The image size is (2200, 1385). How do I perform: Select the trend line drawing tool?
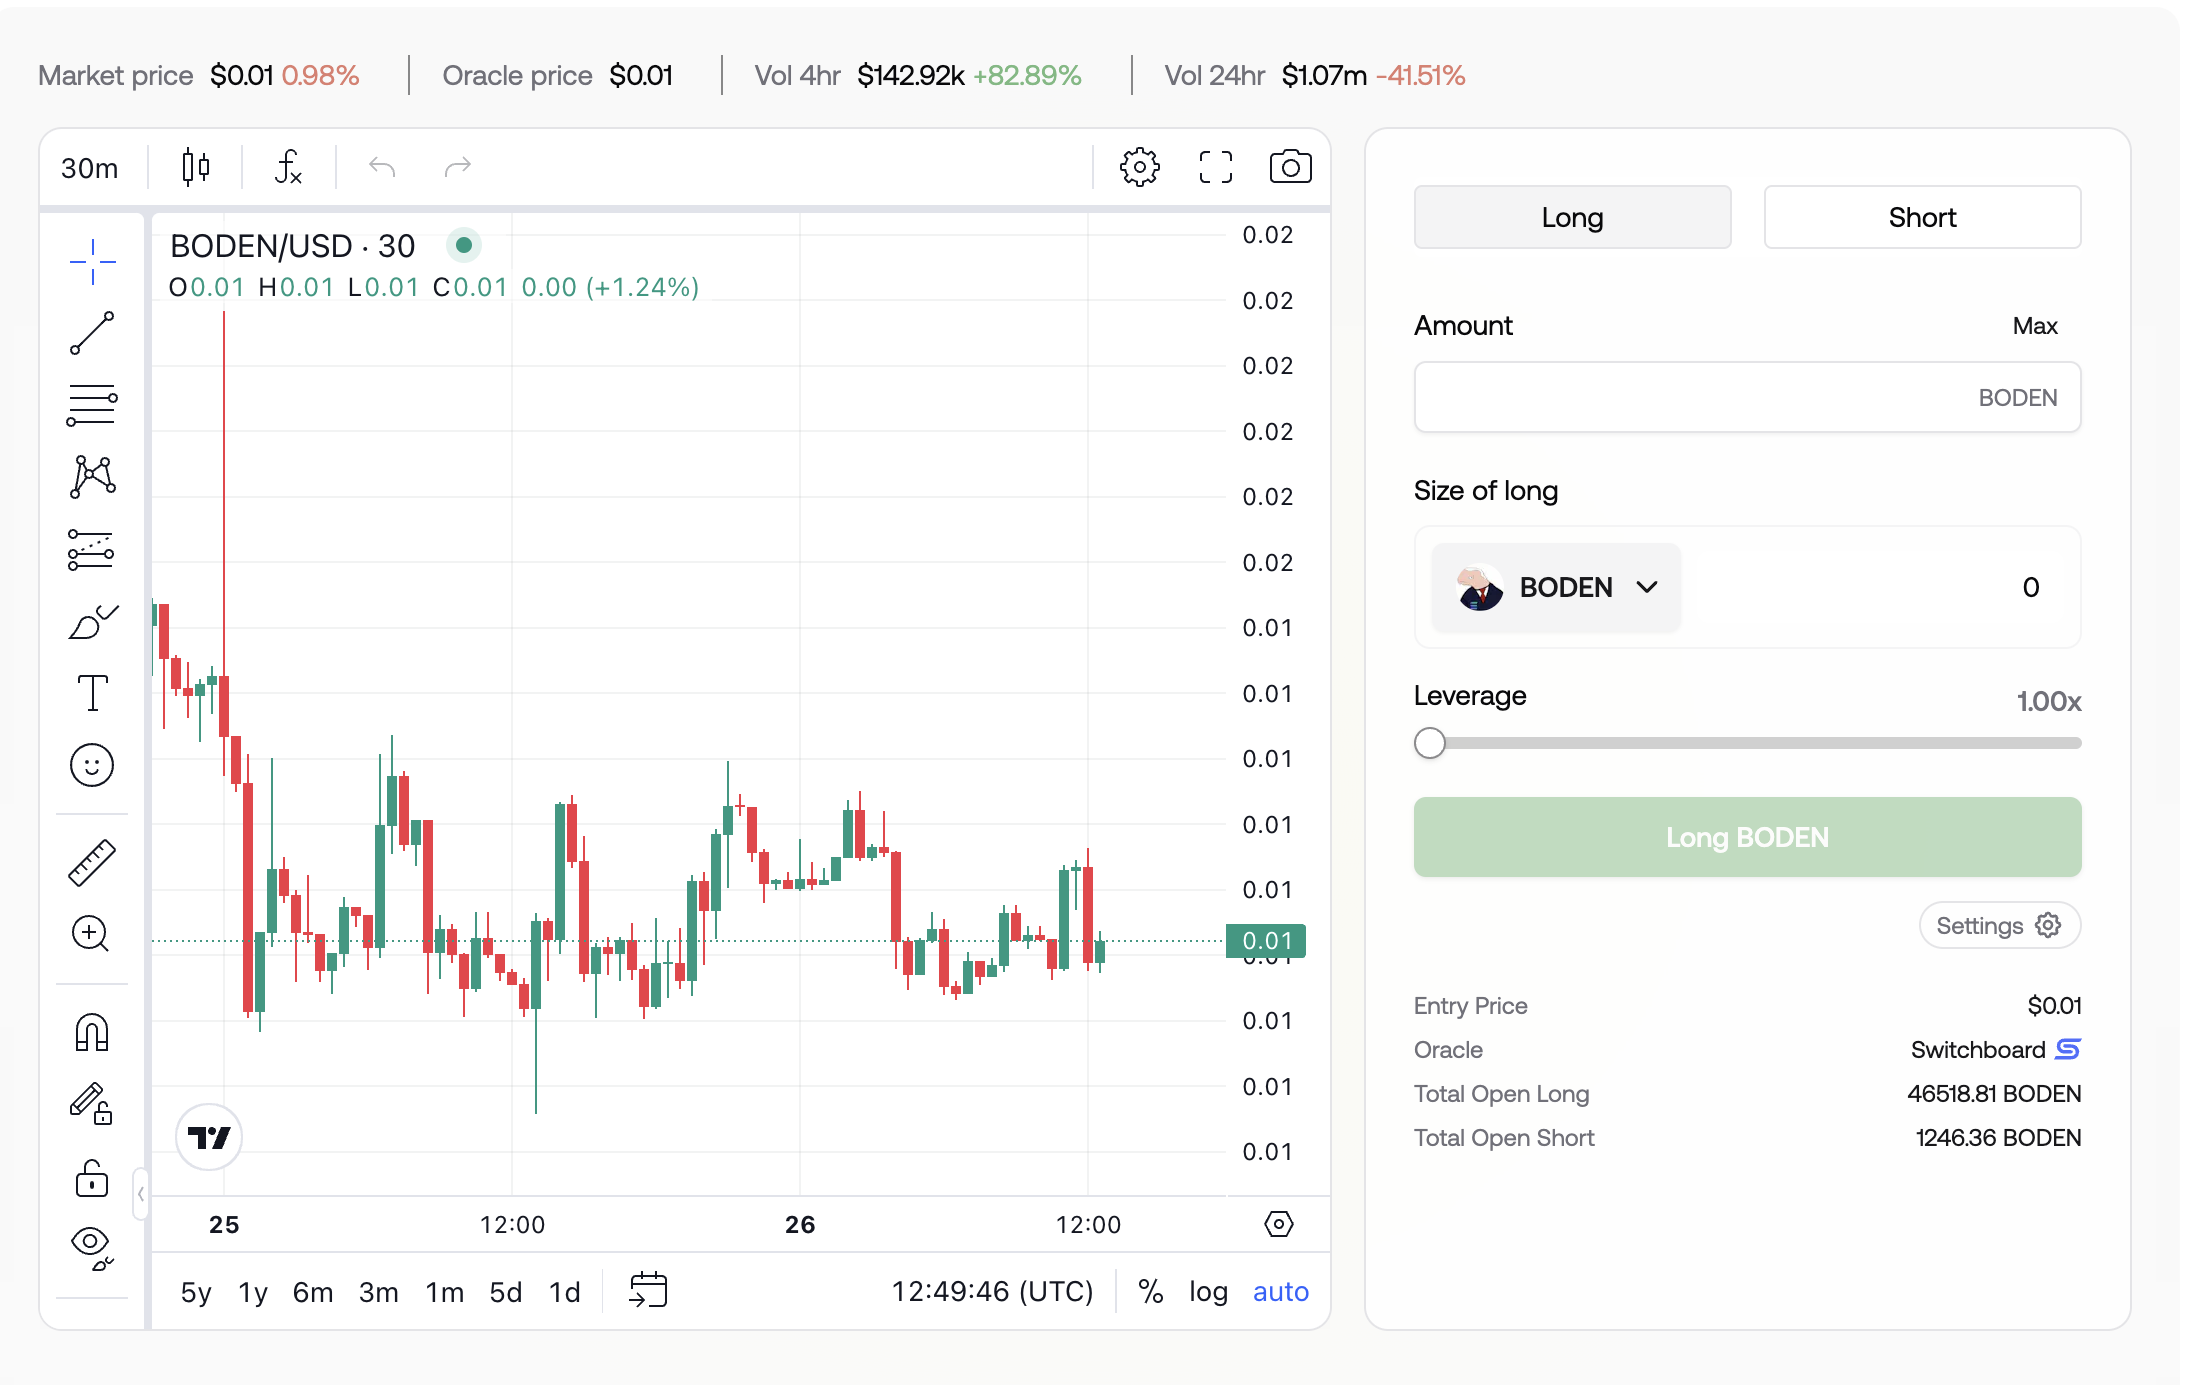tap(92, 333)
